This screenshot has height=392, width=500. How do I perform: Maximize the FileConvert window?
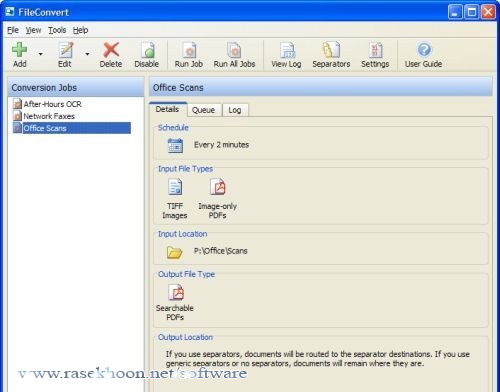[472, 12]
